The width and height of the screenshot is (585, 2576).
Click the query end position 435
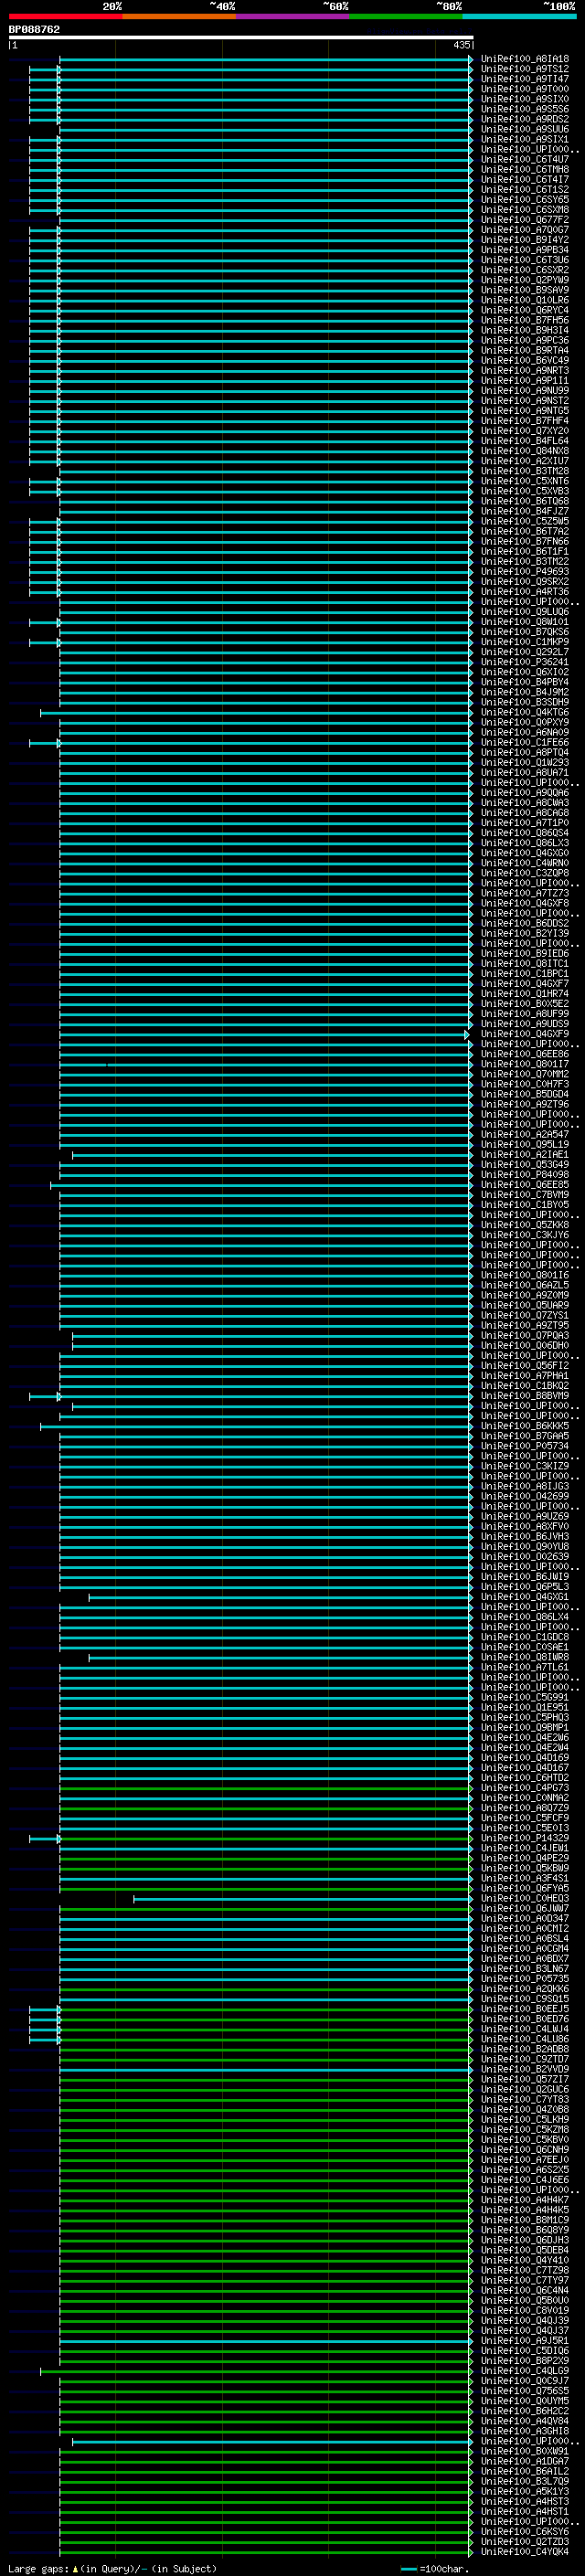click(461, 45)
